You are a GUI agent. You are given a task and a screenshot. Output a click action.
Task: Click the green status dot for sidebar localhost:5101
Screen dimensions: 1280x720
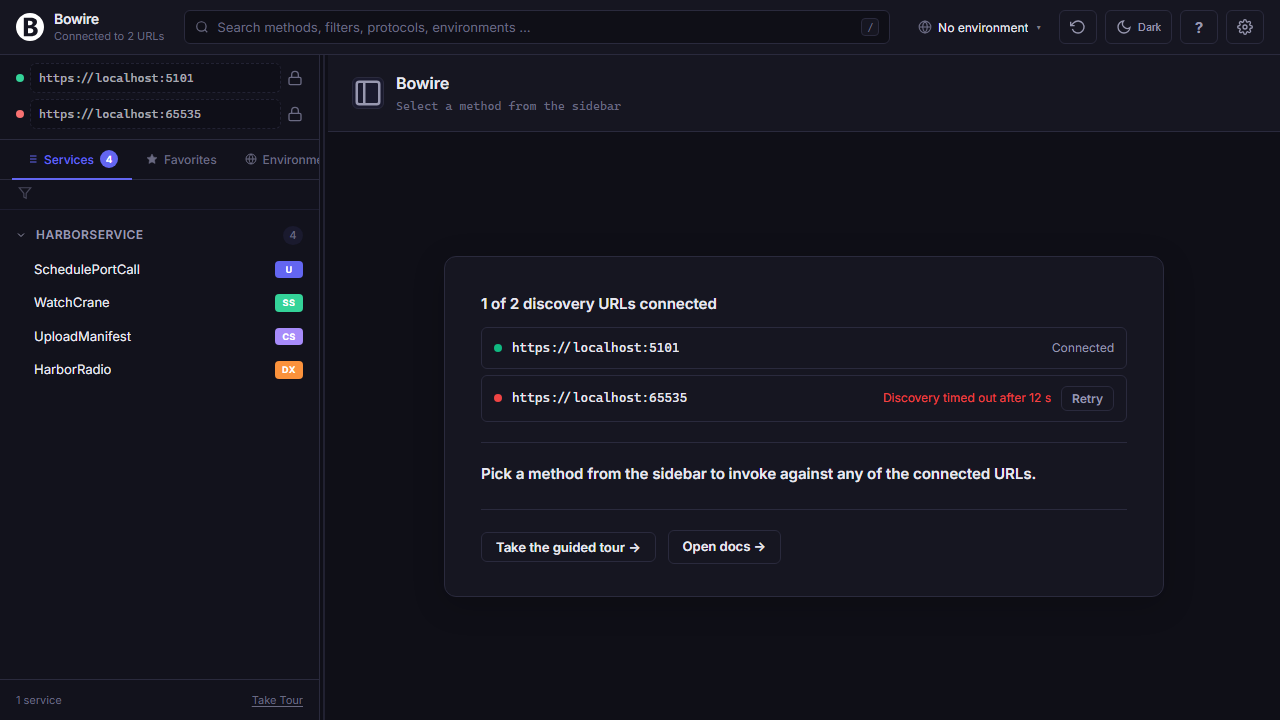(20, 78)
